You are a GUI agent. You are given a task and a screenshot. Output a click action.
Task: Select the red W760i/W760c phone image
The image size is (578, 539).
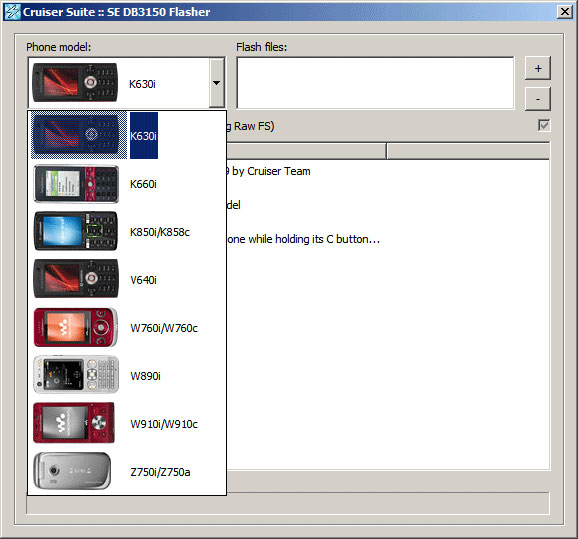76,327
